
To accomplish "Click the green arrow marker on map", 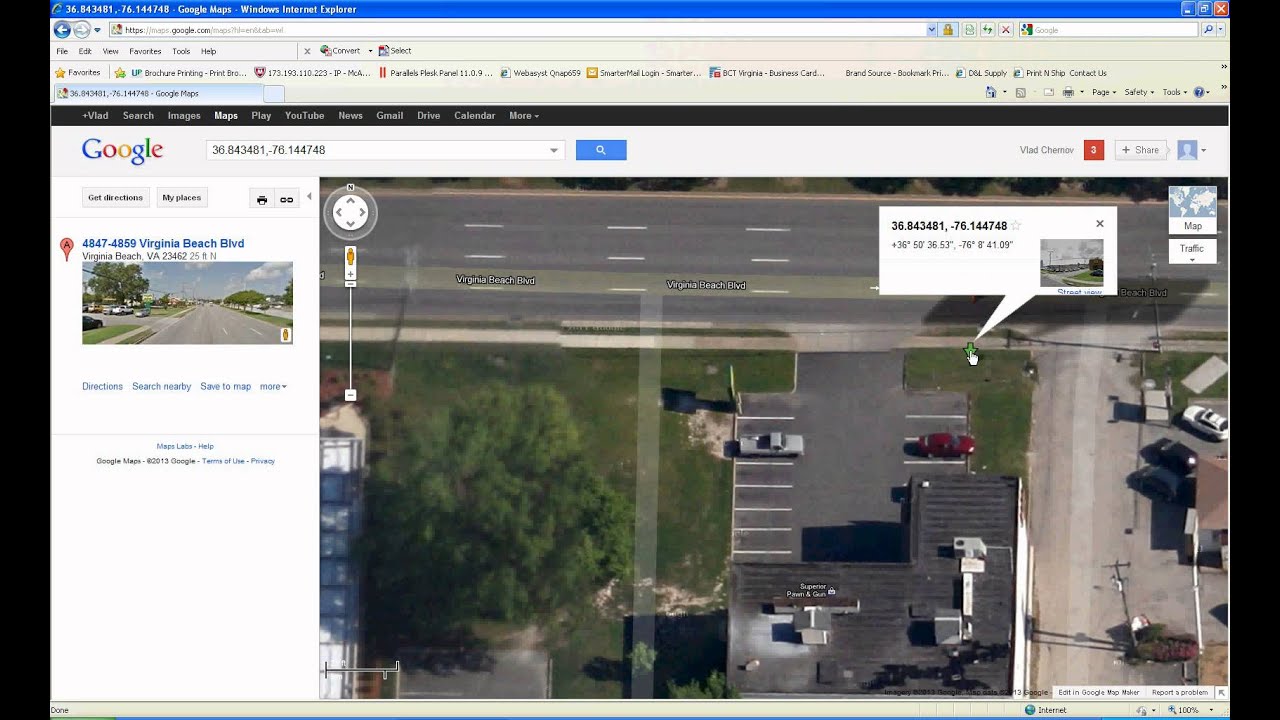I will 970,349.
